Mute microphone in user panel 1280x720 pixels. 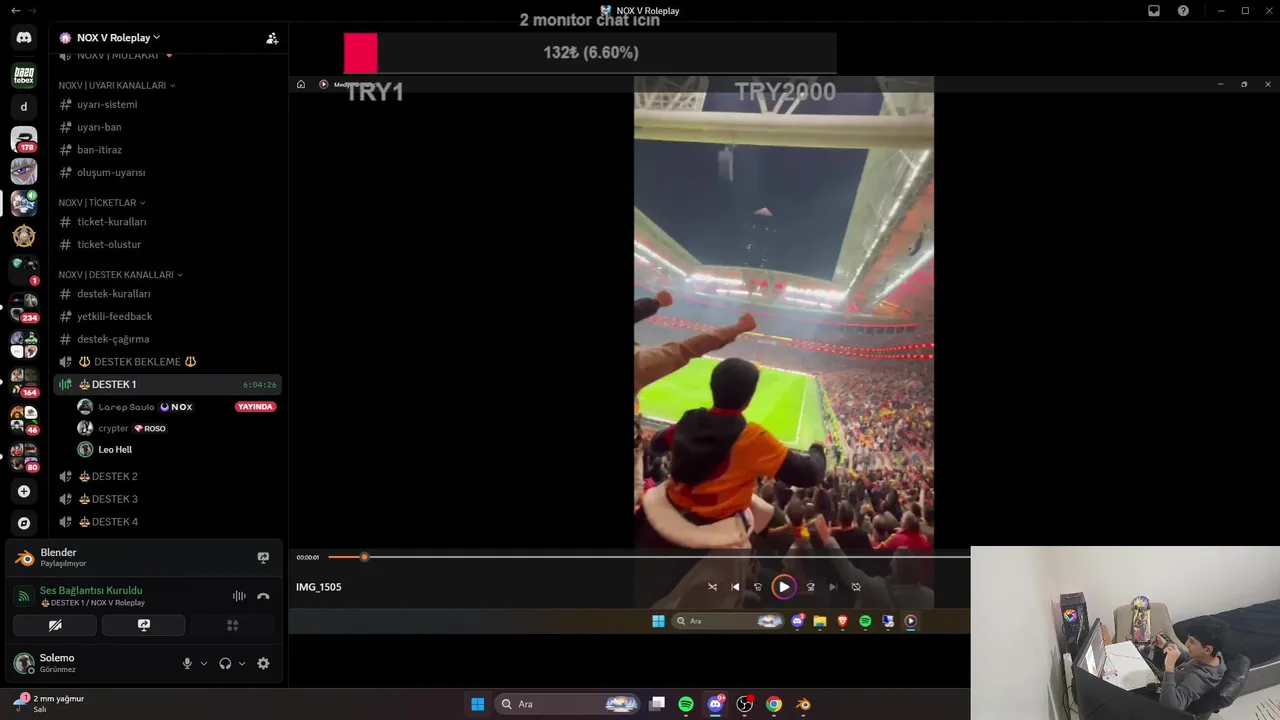(x=187, y=663)
